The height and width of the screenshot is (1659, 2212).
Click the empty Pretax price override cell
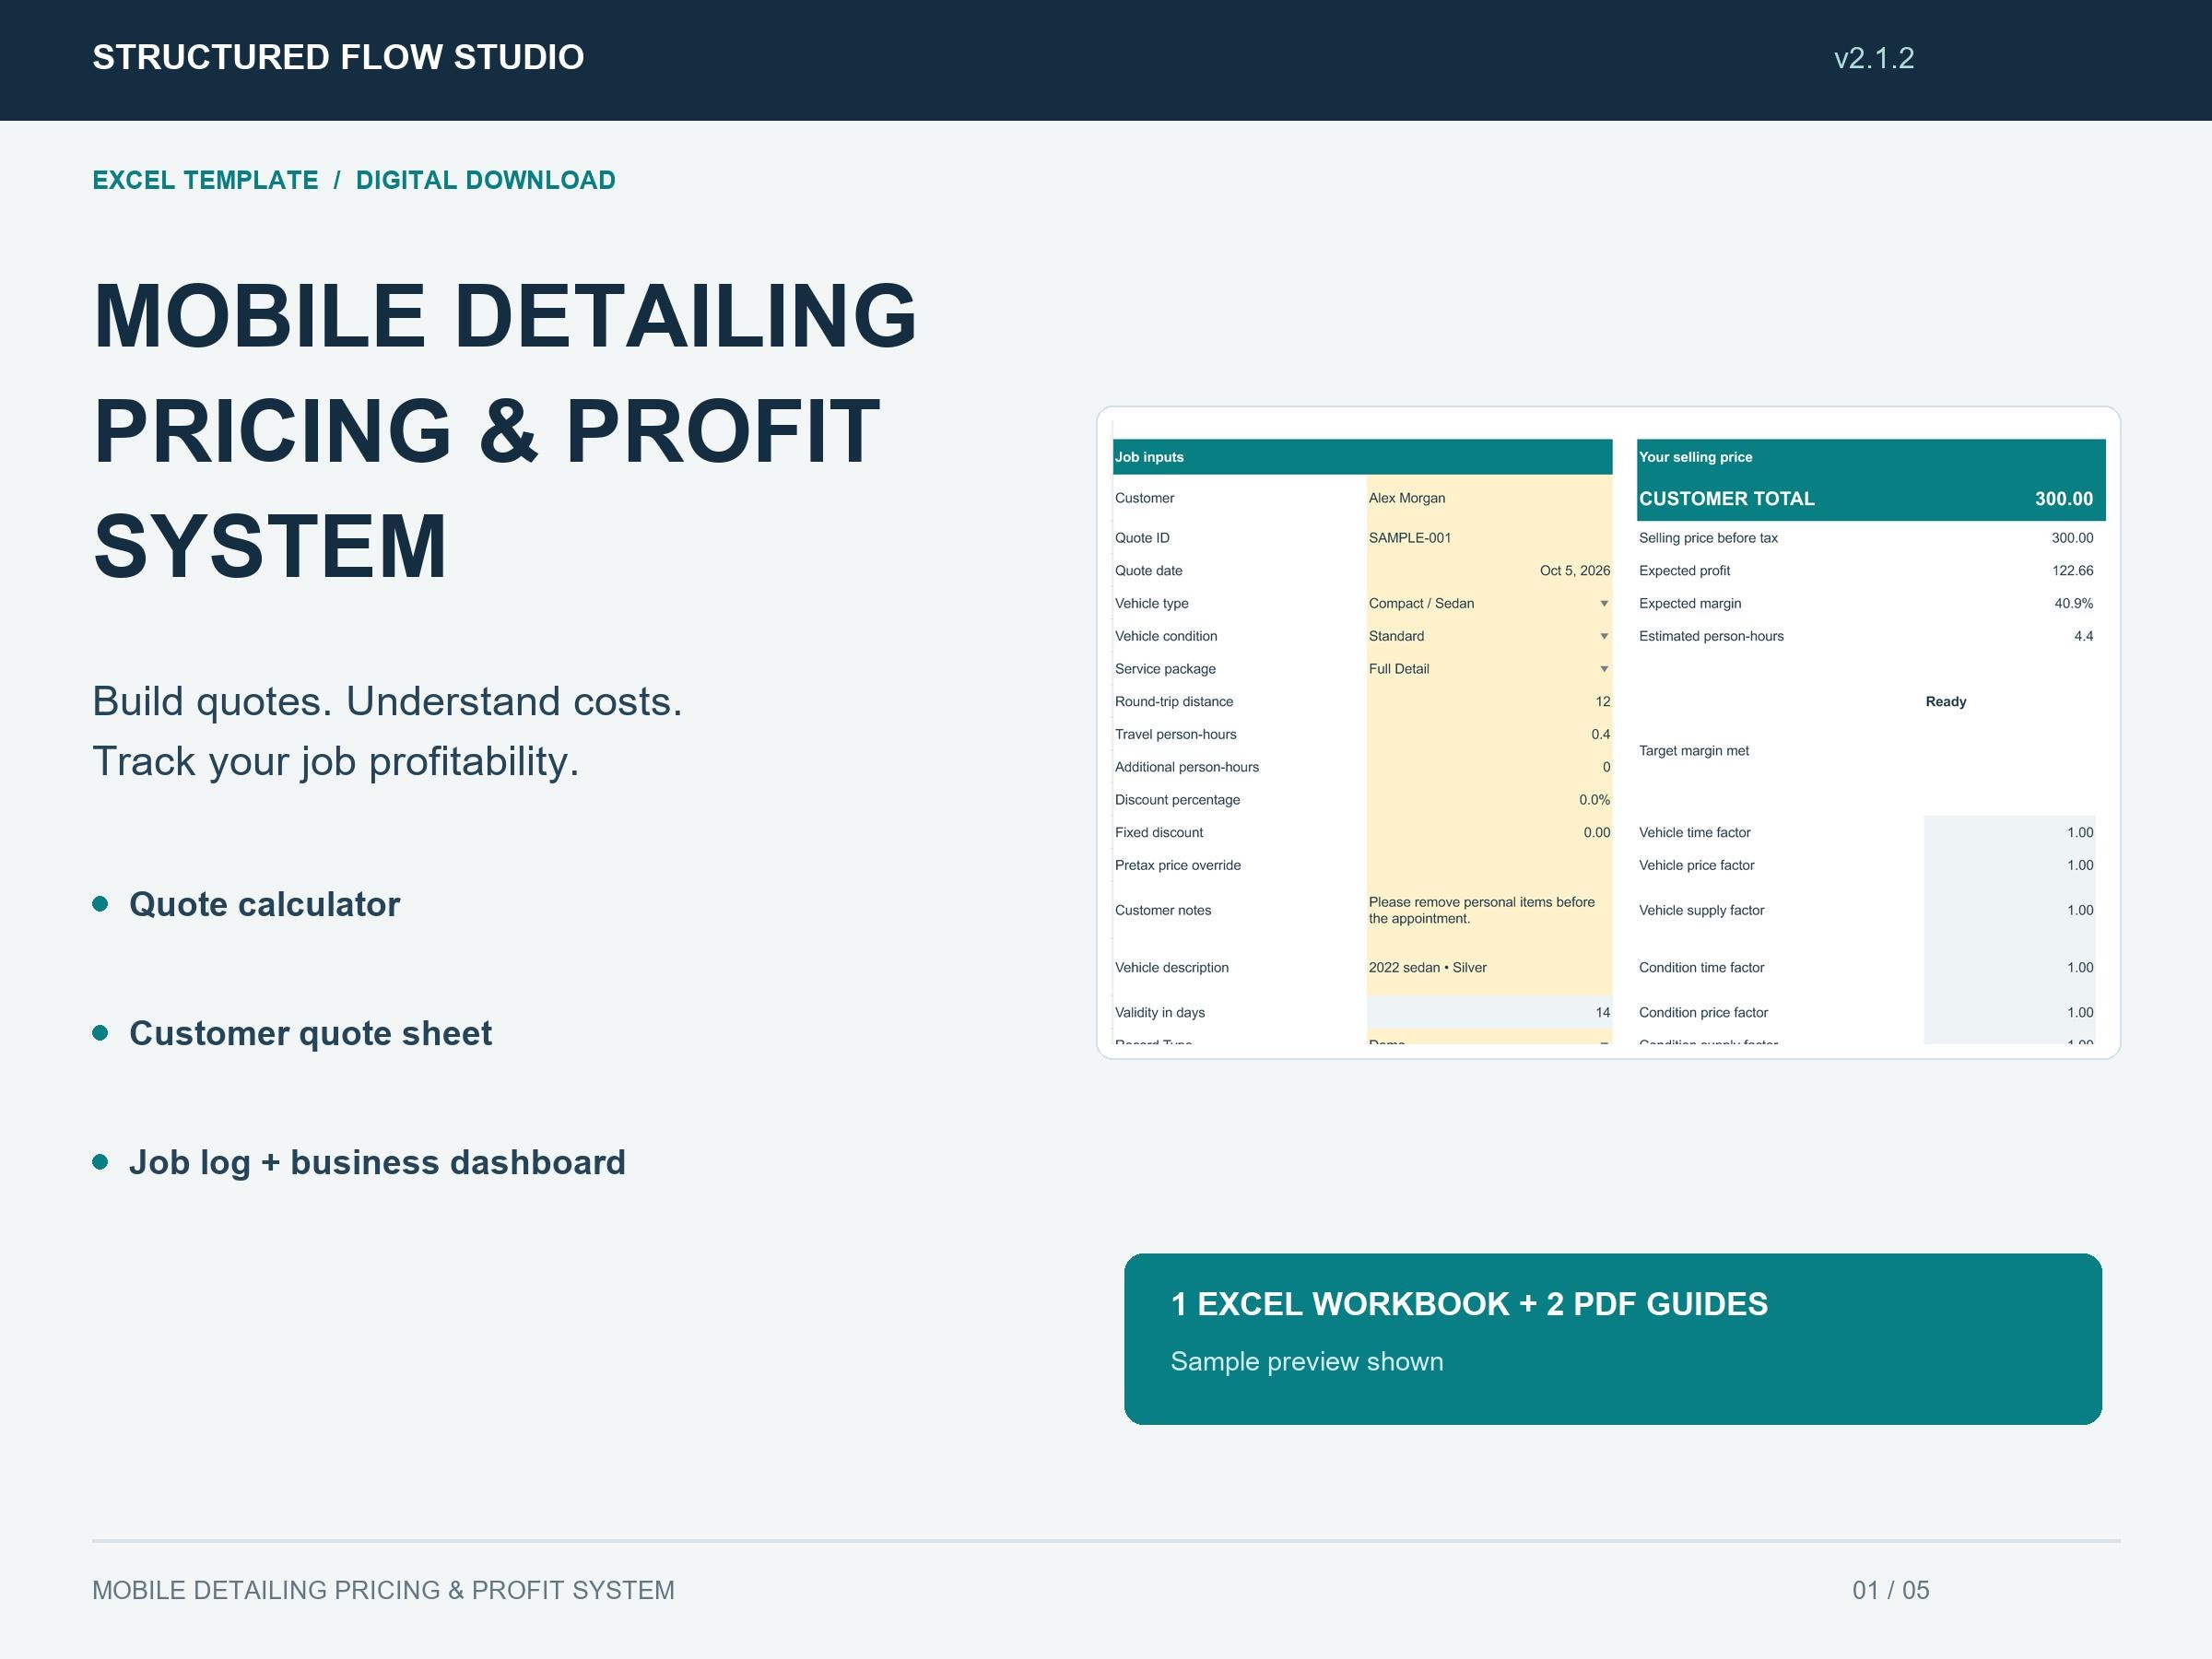point(1489,866)
